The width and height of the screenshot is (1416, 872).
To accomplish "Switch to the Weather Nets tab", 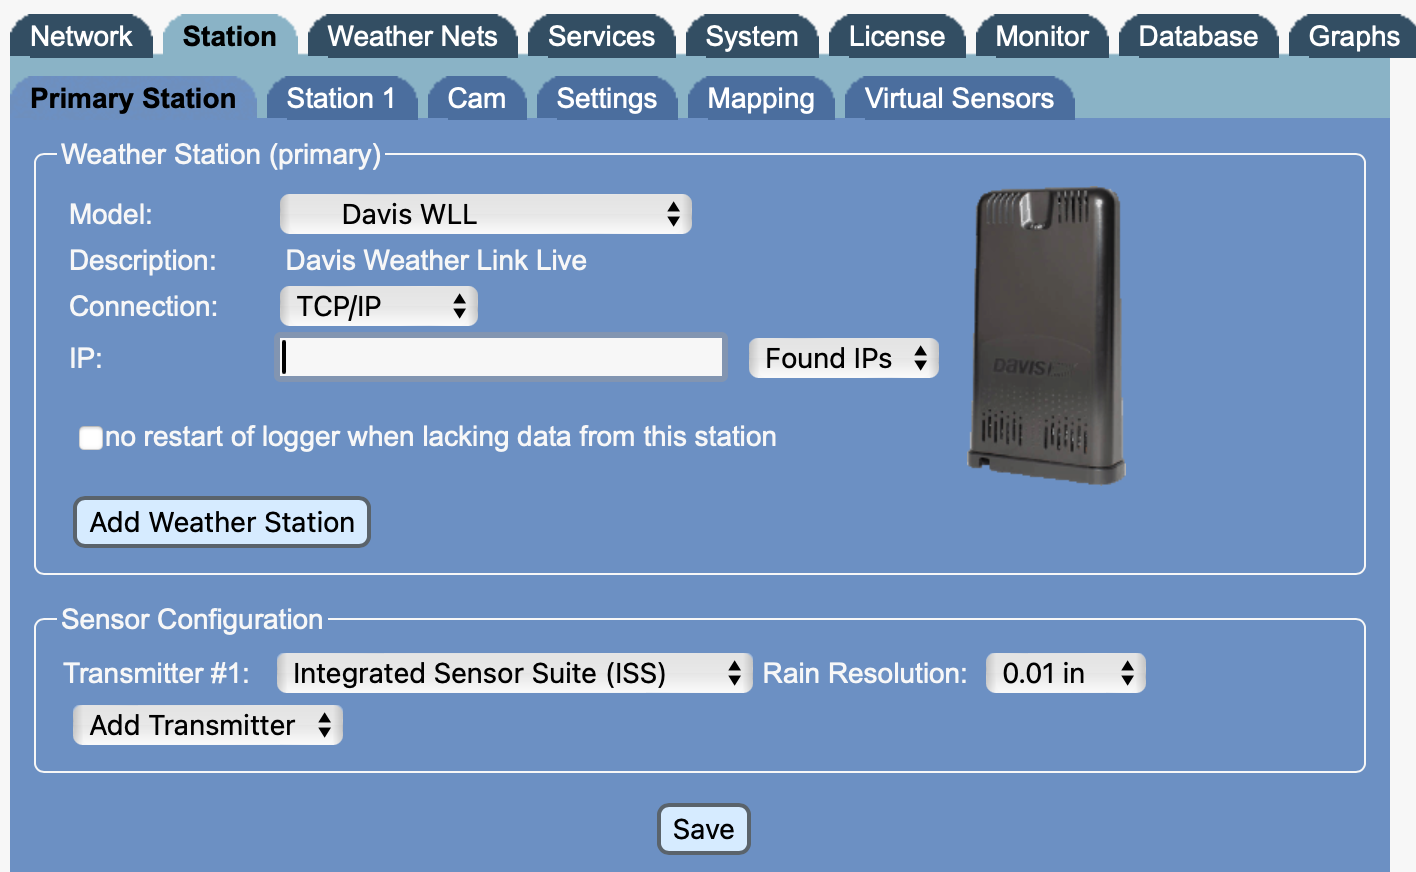I will point(412,37).
